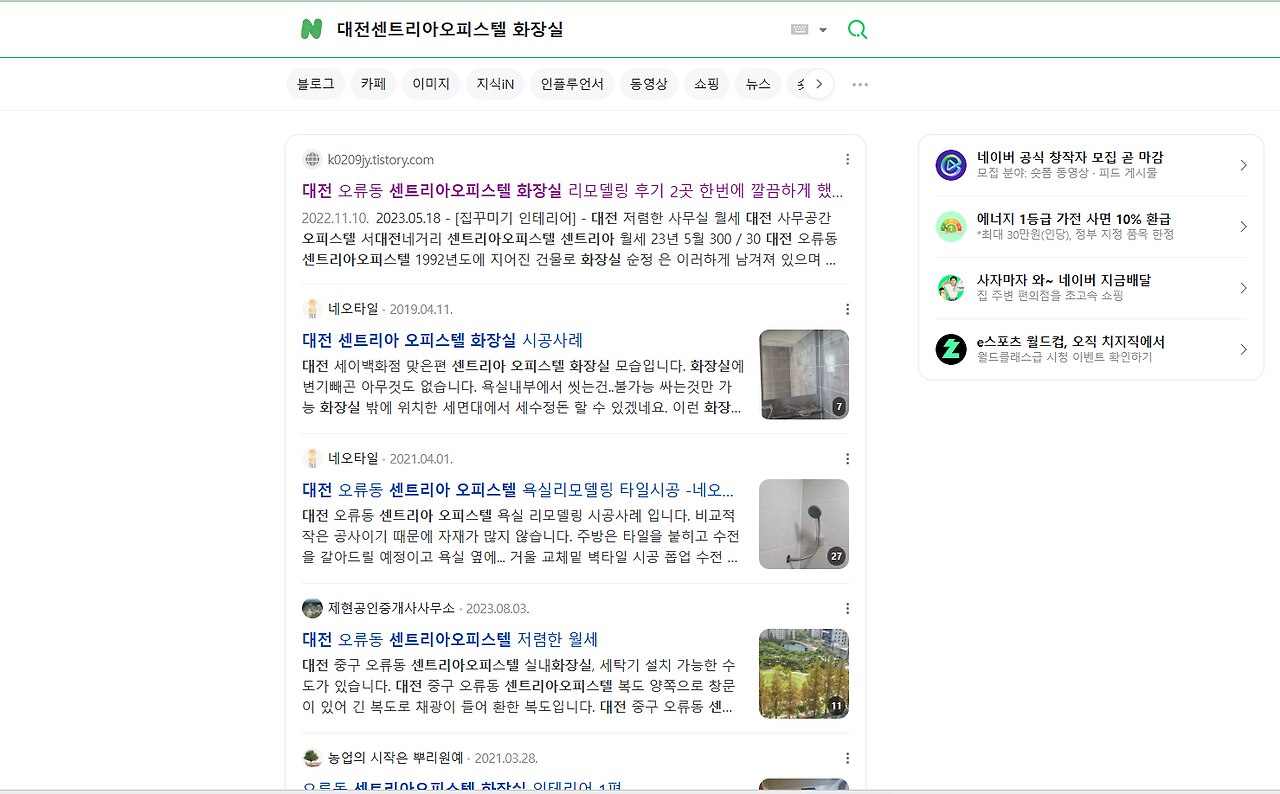
Task: Show more tabs with the right arrow
Action: (819, 84)
